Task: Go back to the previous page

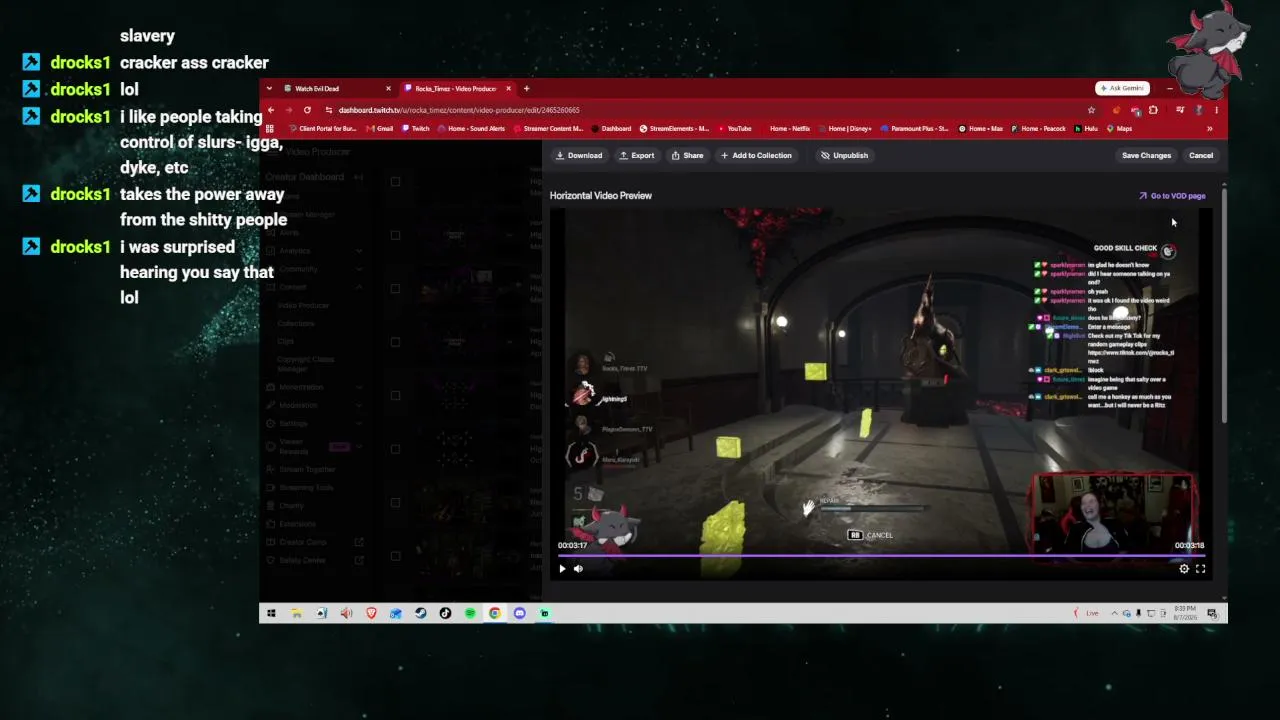Action: tap(270, 110)
